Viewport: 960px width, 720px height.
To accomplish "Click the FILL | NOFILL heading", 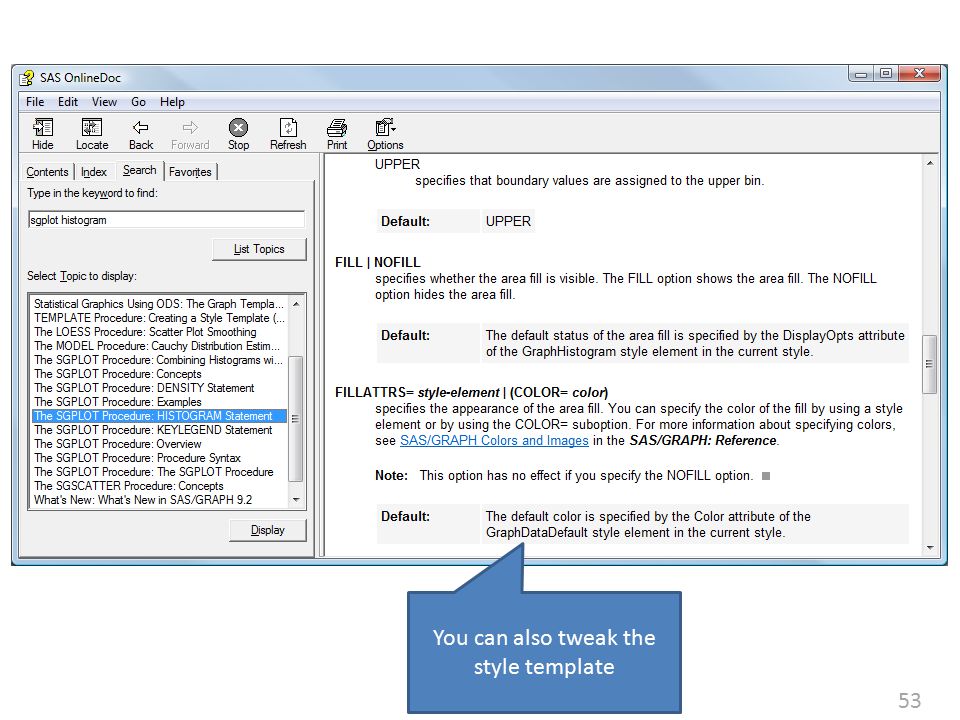I will coord(378,263).
